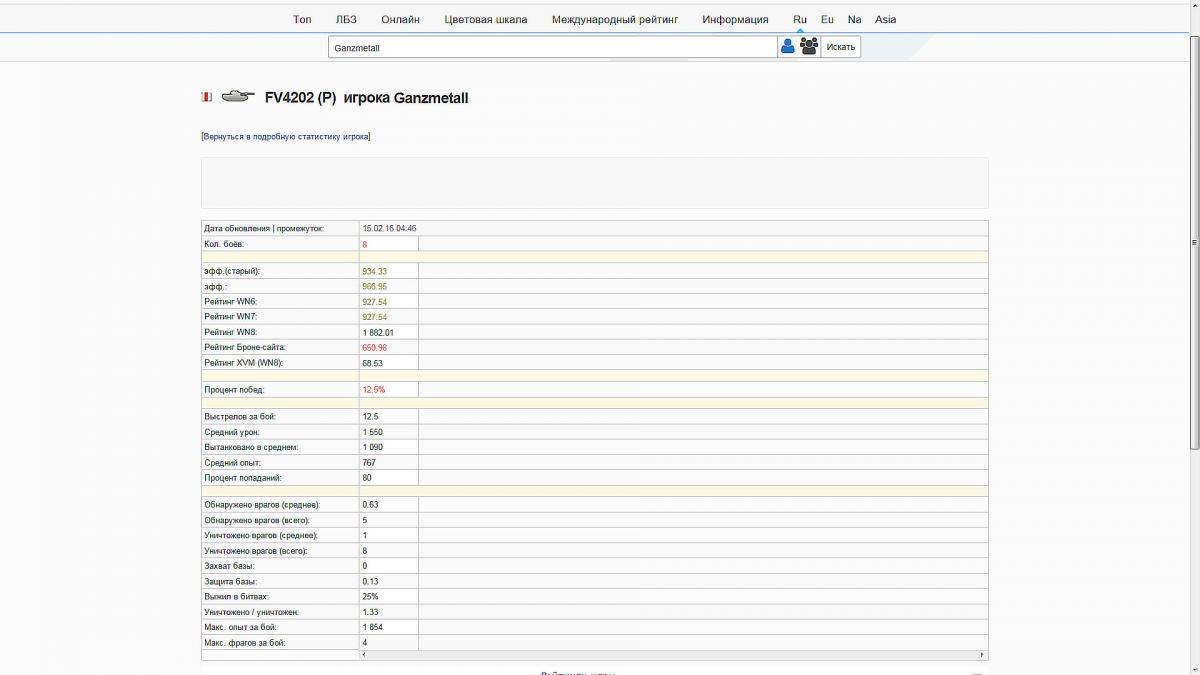This screenshot has height=675, width=1200.
Task: Click the clan group search icon
Action: [809, 46]
